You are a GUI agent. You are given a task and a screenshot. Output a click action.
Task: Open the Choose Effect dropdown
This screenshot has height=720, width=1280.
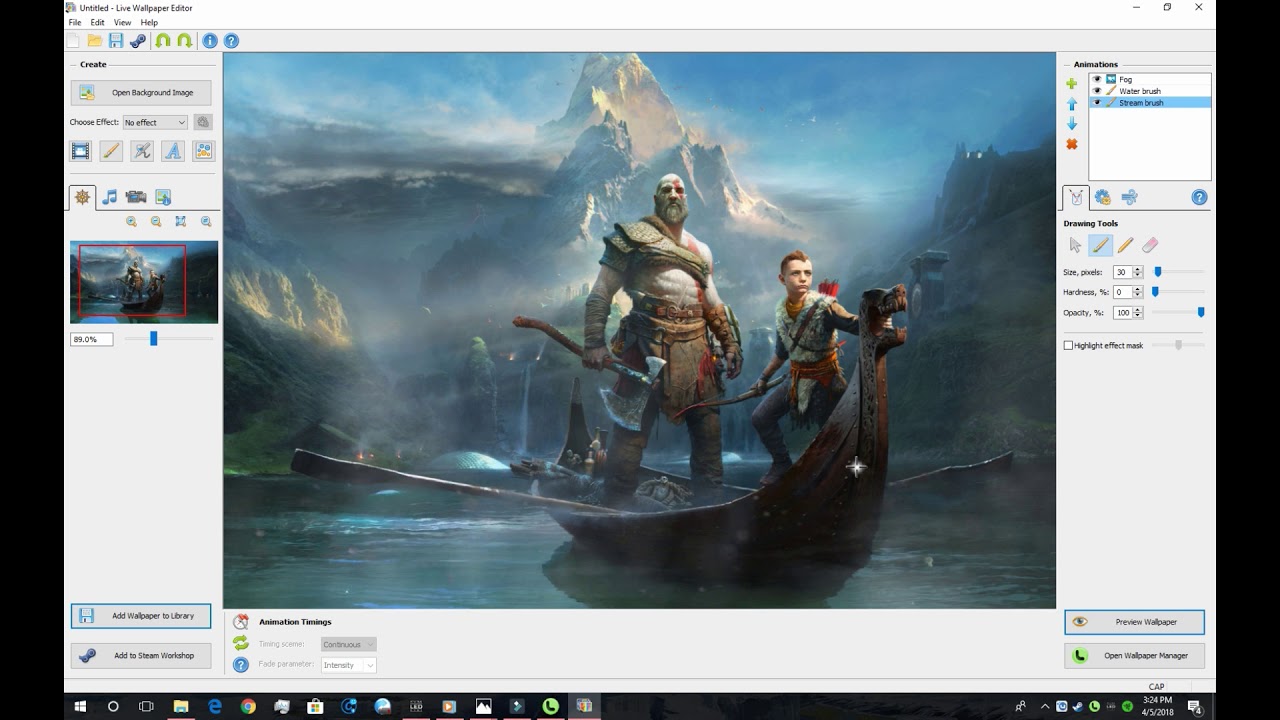pyautogui.click(x=155, y=122)
